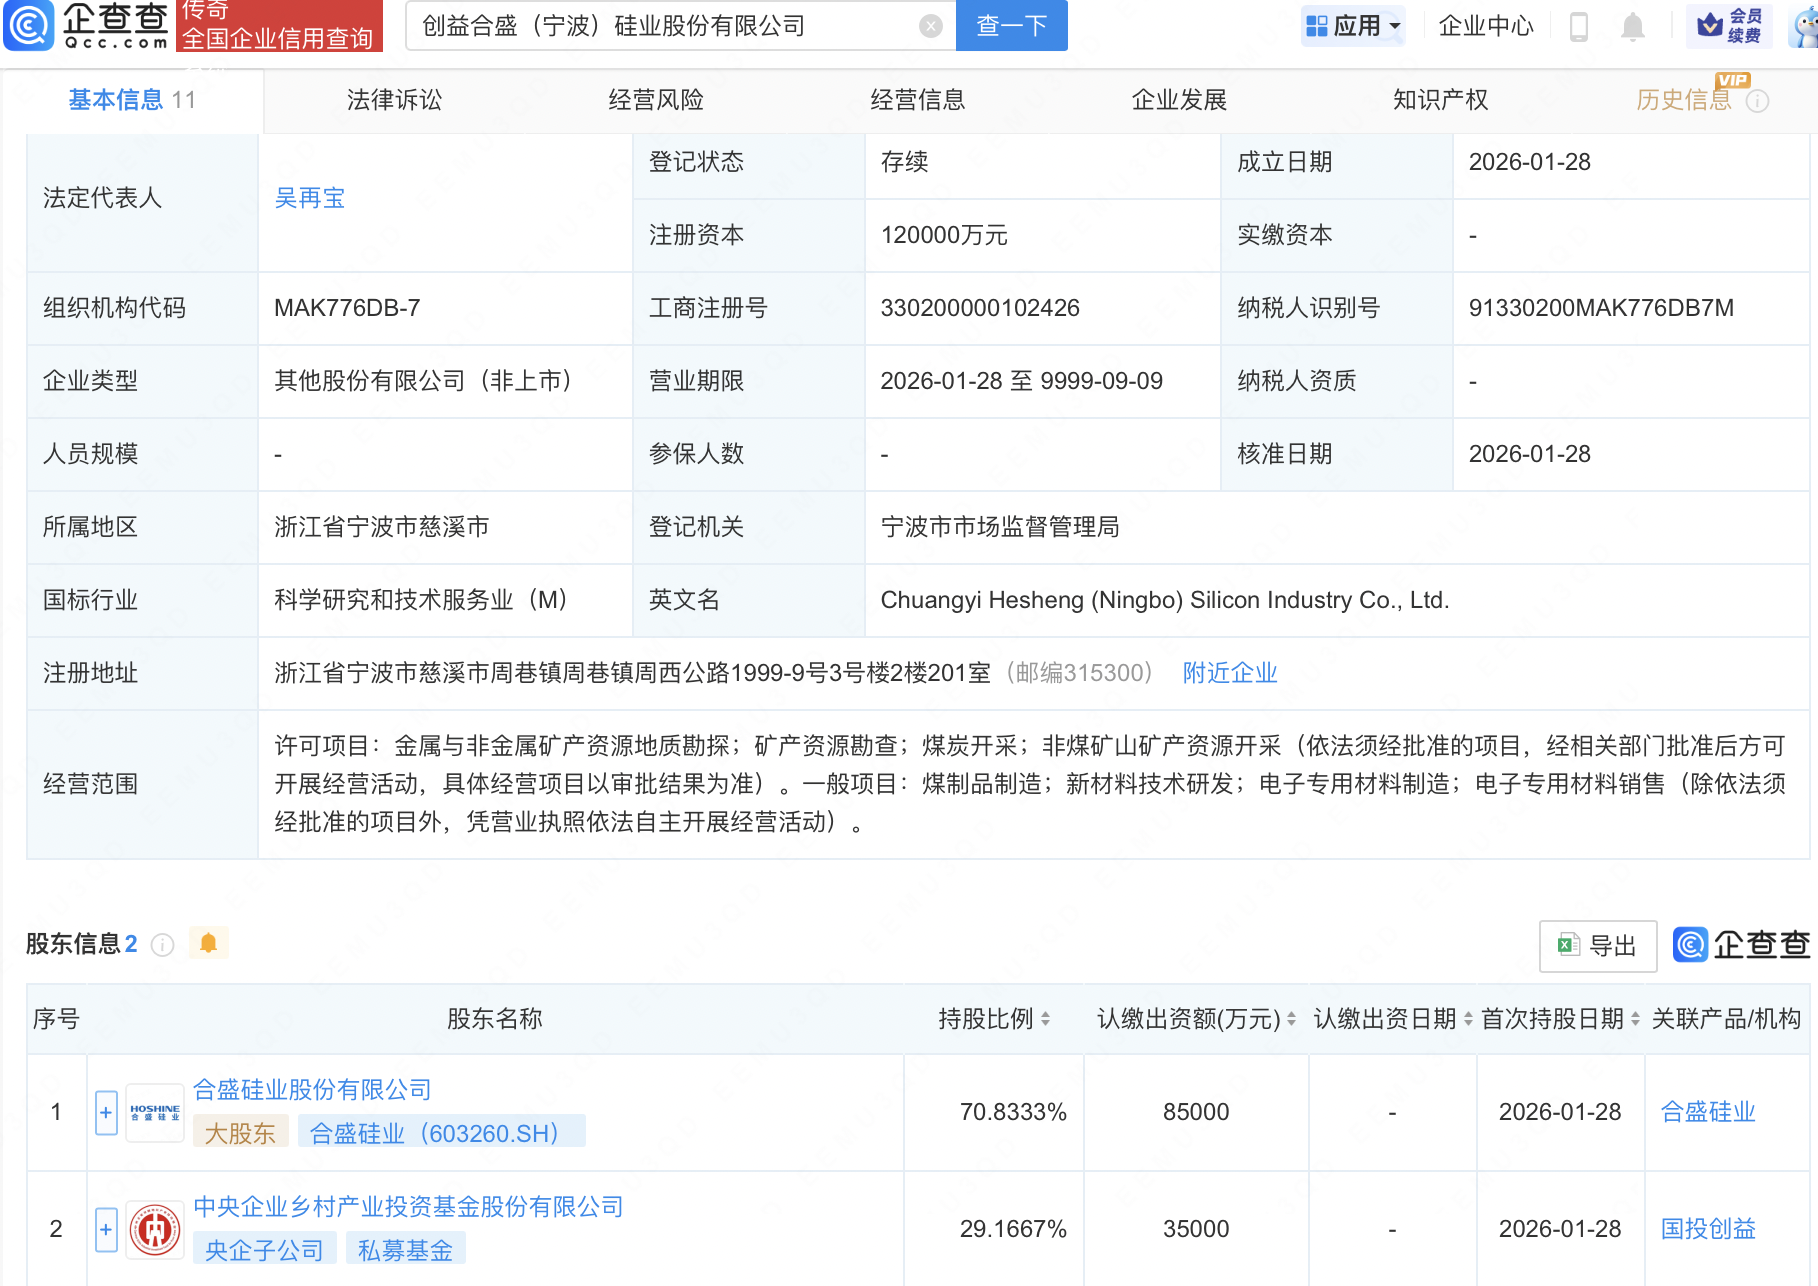Clear the search box with the x icon
Screen dimensions: 1818x1286
[x=930, y=26]
